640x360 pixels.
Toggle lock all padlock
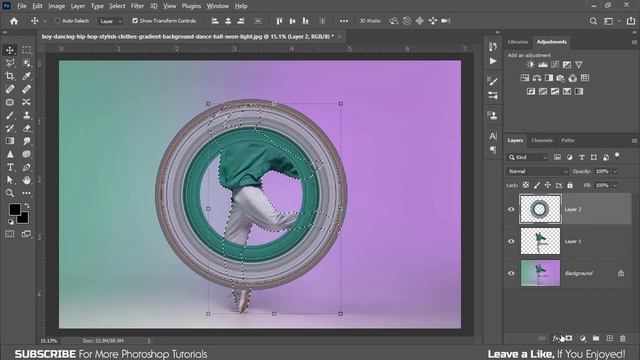point(570,185)
